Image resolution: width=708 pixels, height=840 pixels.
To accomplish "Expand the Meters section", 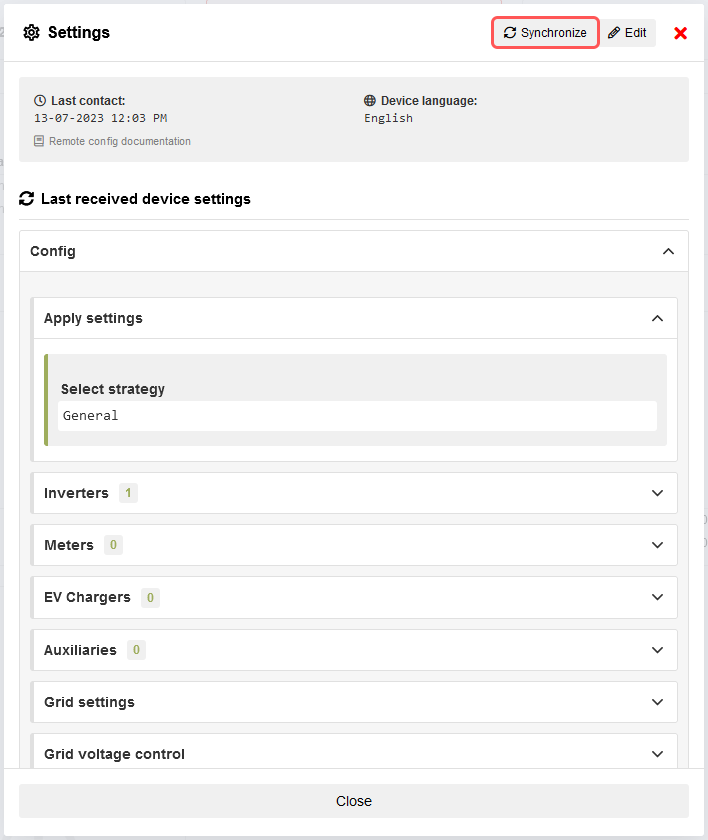I will point(657,545).
